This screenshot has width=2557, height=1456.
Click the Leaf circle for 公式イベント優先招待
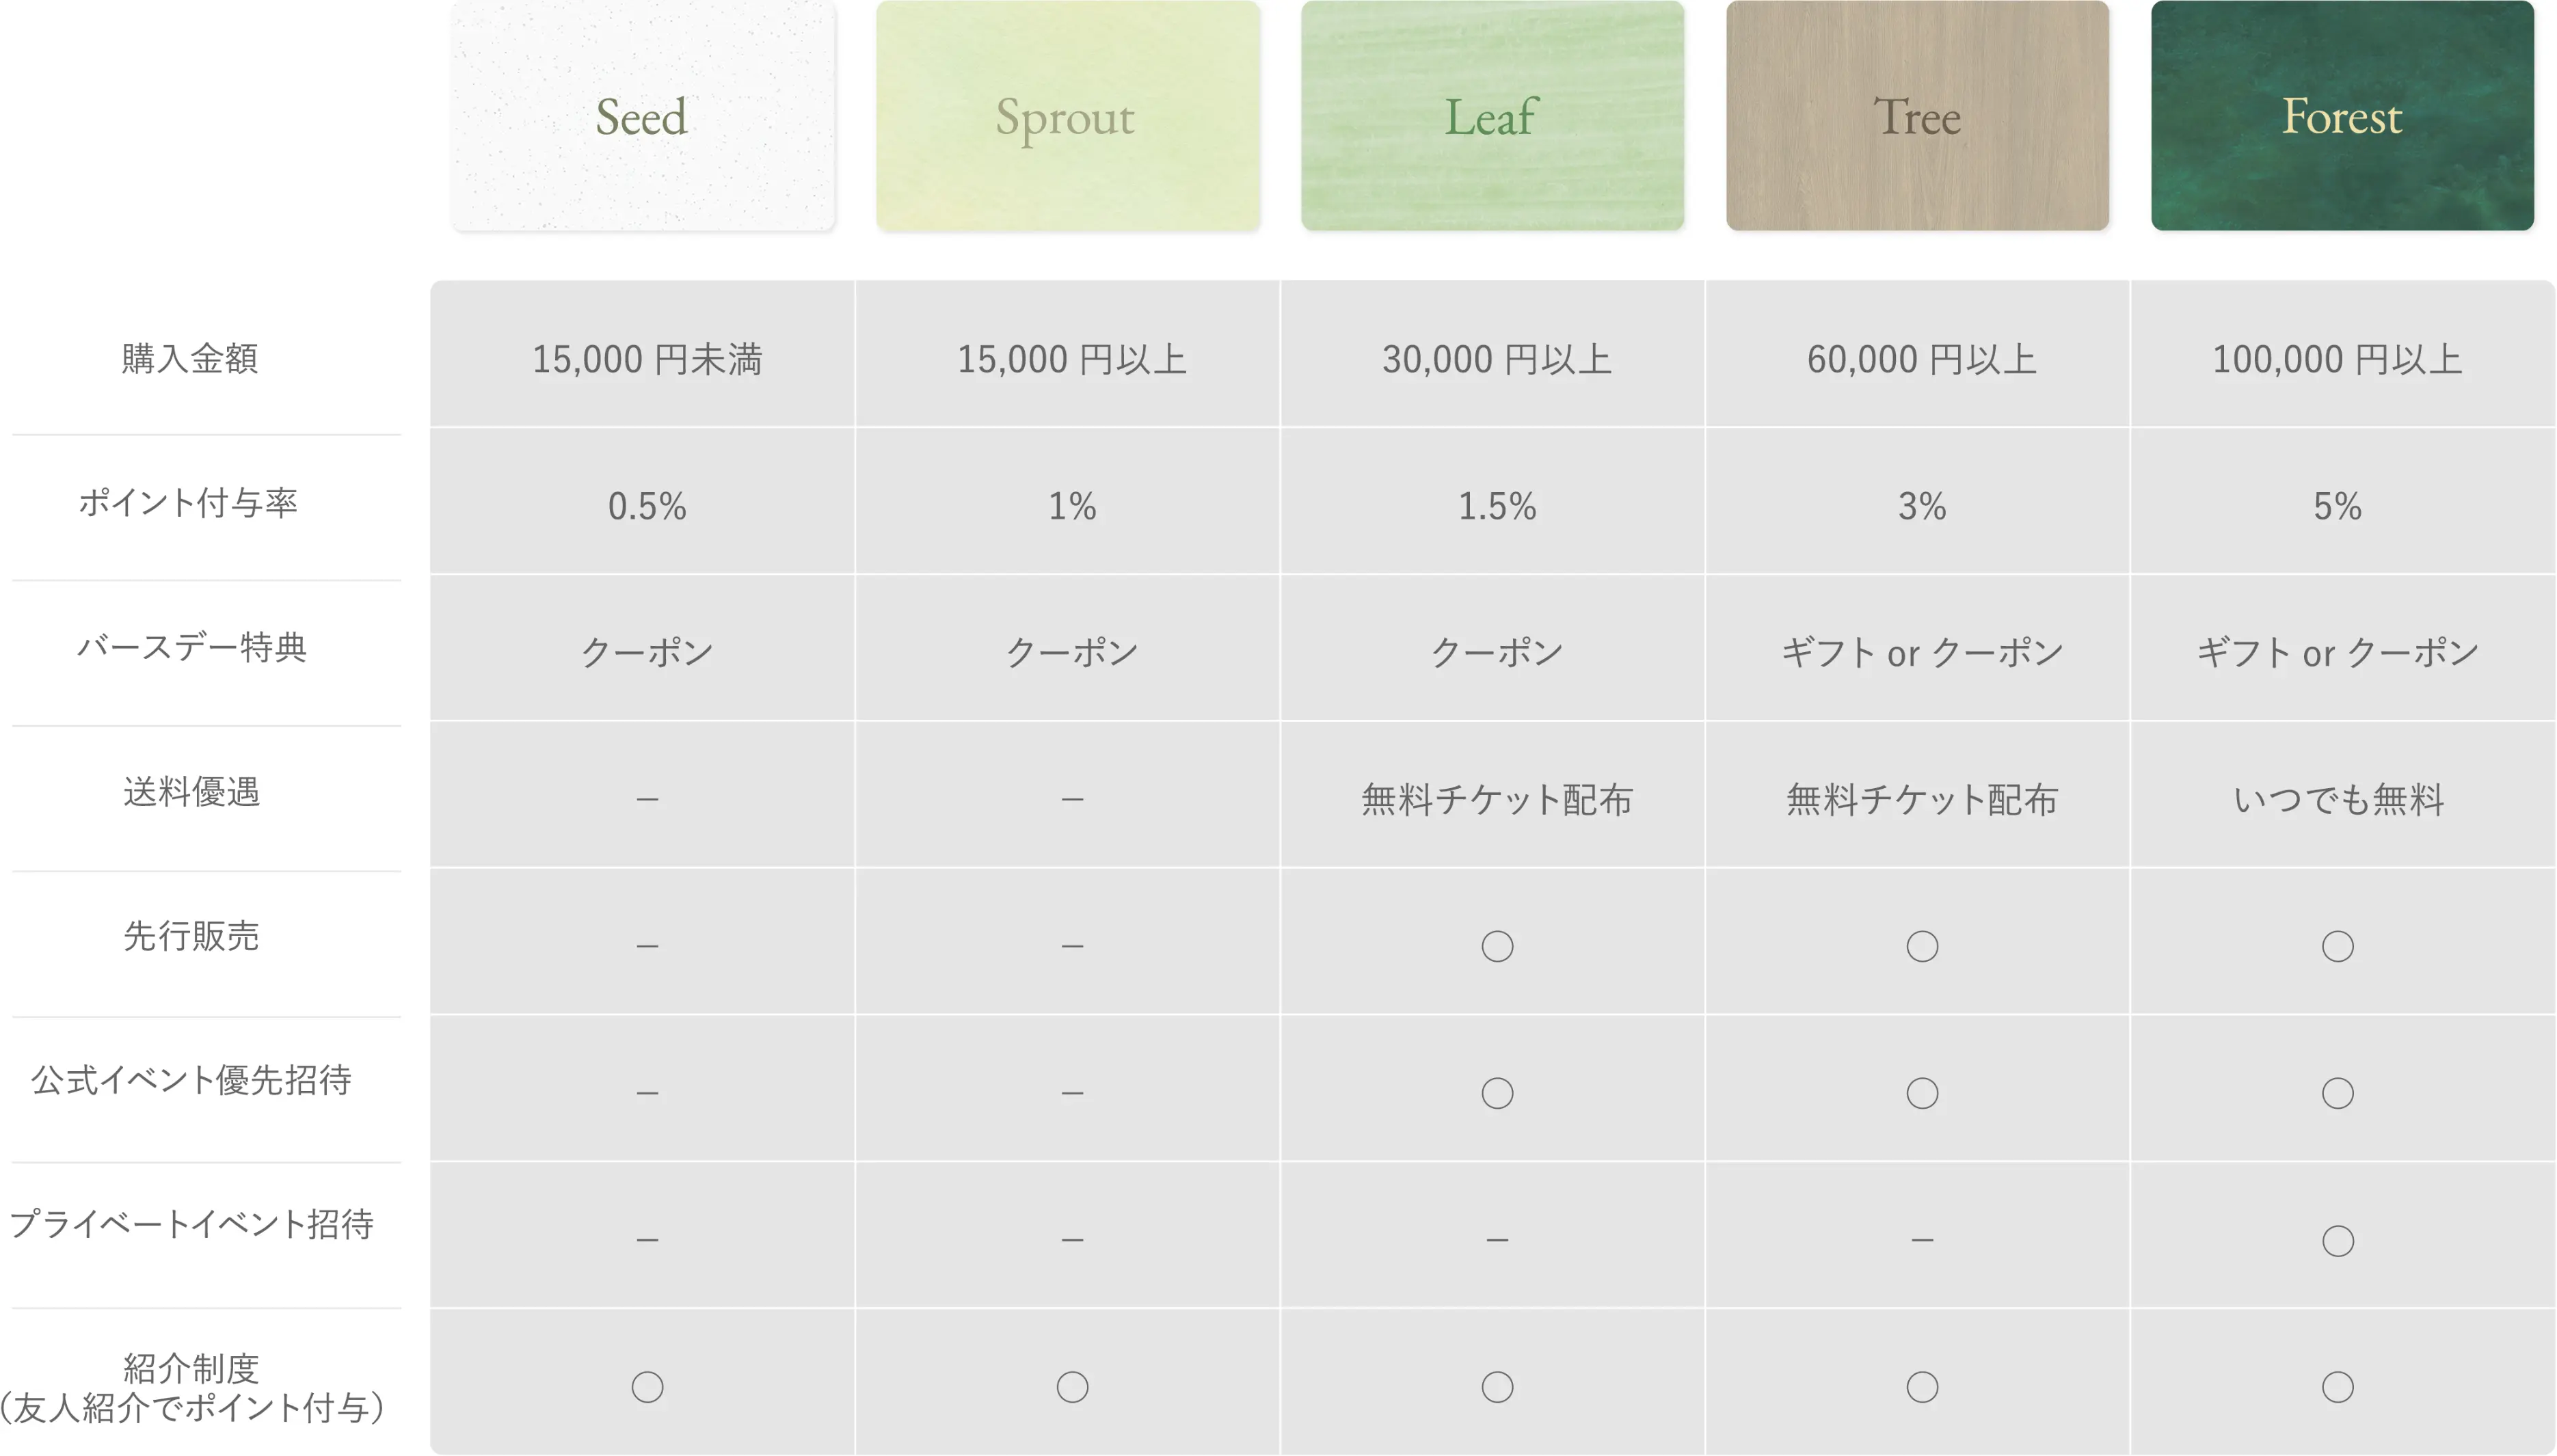click(x=1497, y=1093)
